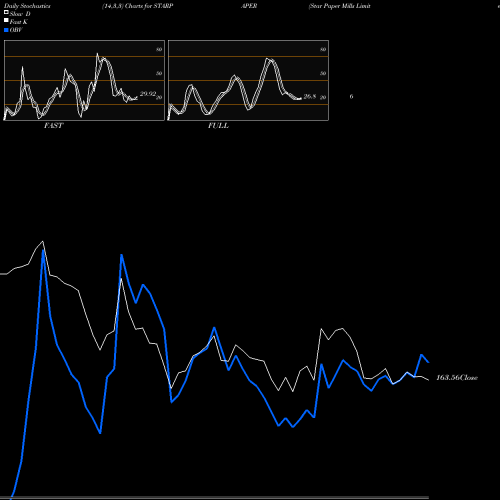
Task: Click the 26.8 value in FULL chart
Action: [310, 96]
